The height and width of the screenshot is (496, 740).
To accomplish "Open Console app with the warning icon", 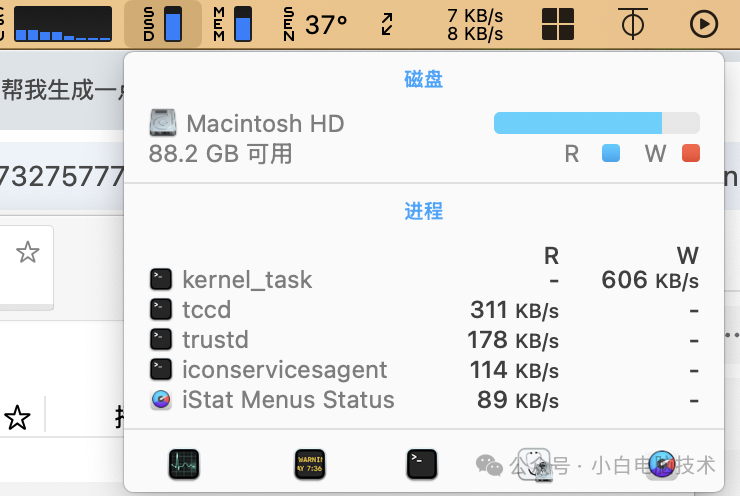I will 310,464.
